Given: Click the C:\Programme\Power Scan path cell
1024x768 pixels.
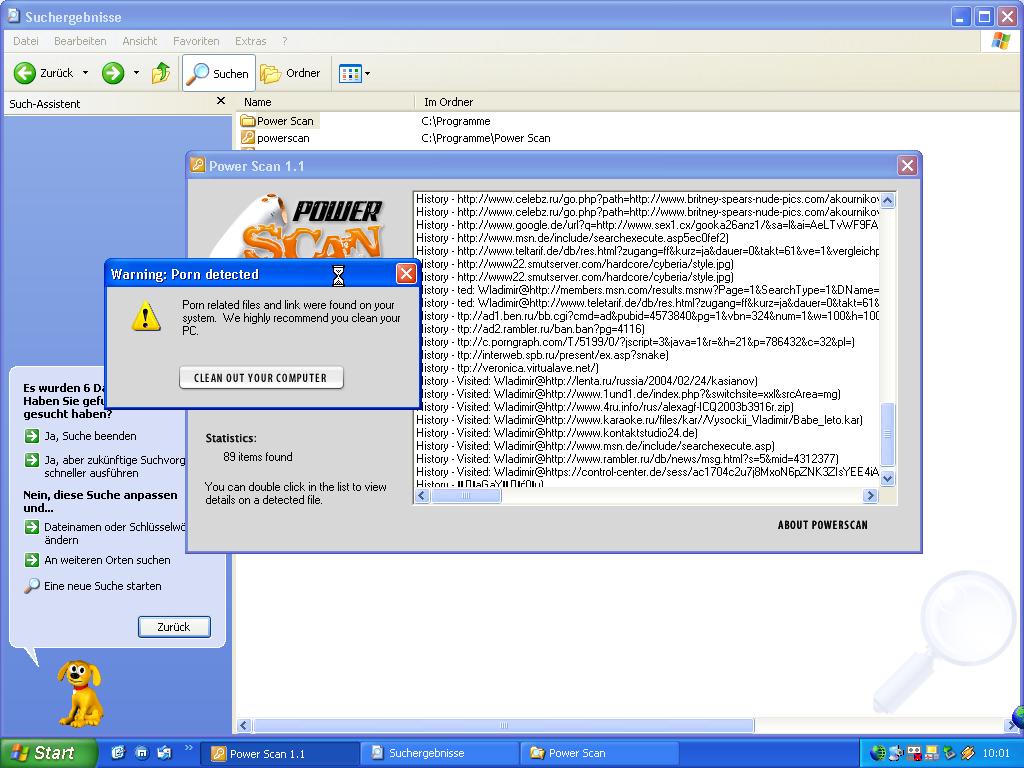Looking at the screenshot, I should 486,138.
